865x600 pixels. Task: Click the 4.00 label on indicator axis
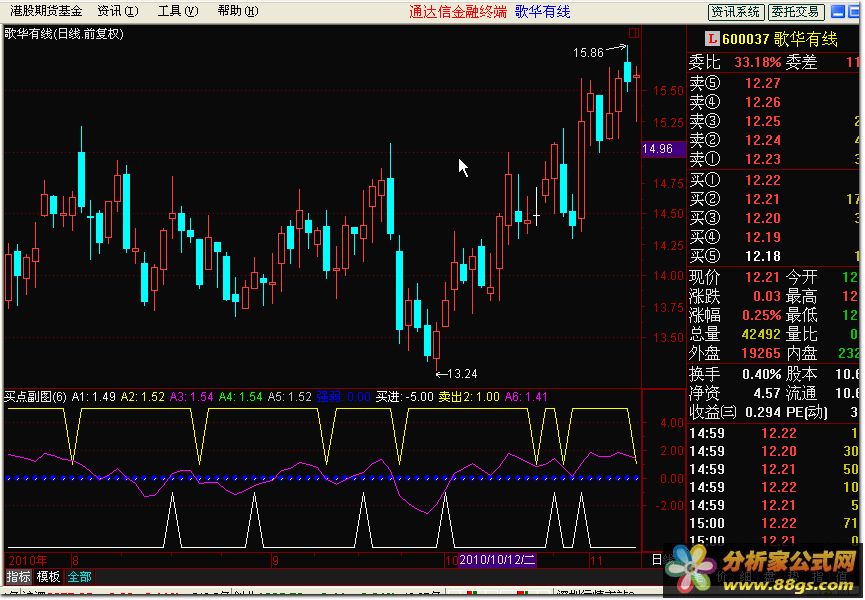pyautogui.click(x=672, y=424)
